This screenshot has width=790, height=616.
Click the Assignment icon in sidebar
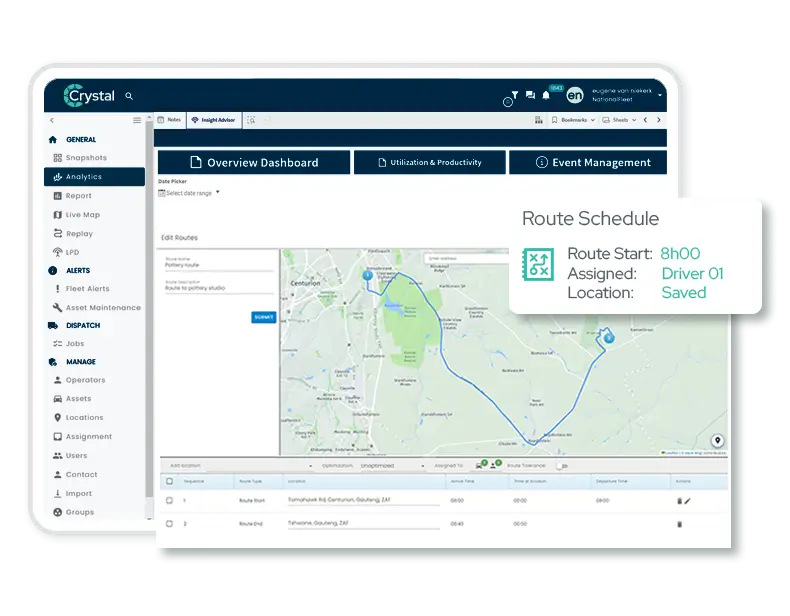tap(57, 437)
